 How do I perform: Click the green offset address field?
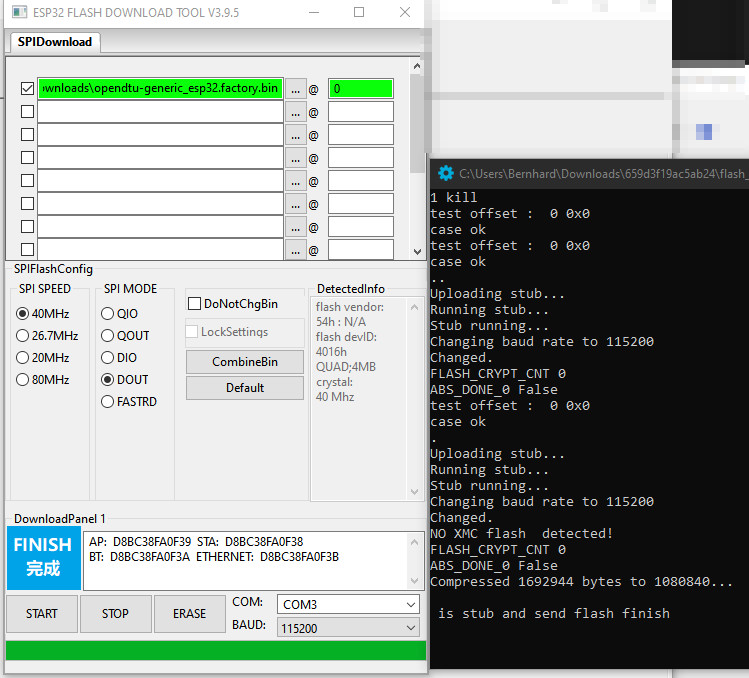(360, 88)
